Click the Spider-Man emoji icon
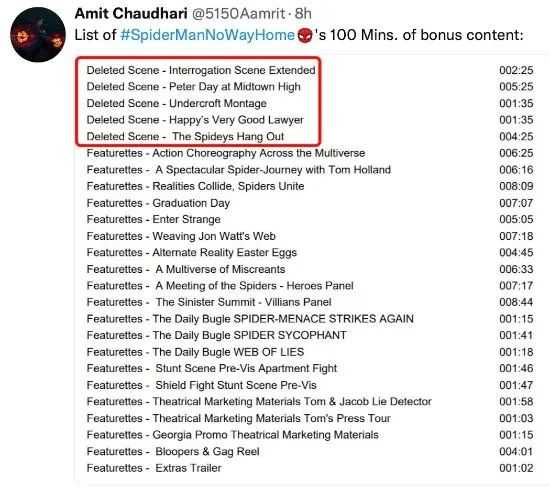Viewport: 550px width, 491px height. (305, 35)
